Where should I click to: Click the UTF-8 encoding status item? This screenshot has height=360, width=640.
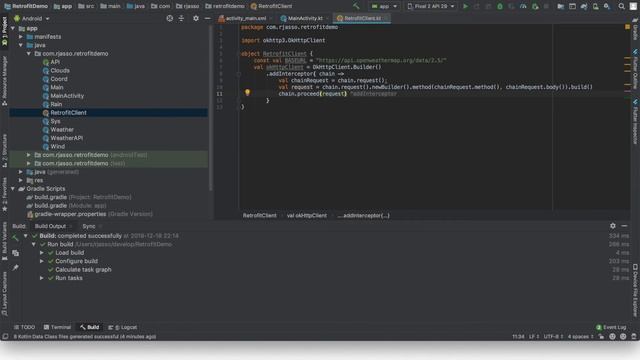553,337
